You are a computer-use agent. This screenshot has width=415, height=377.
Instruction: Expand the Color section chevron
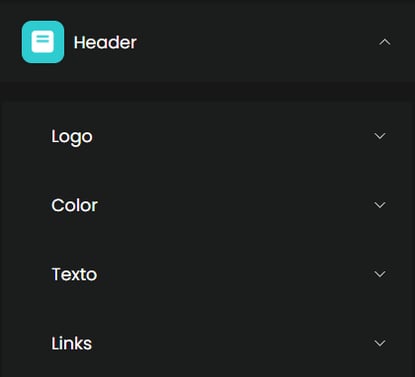(x=380, y=205)
